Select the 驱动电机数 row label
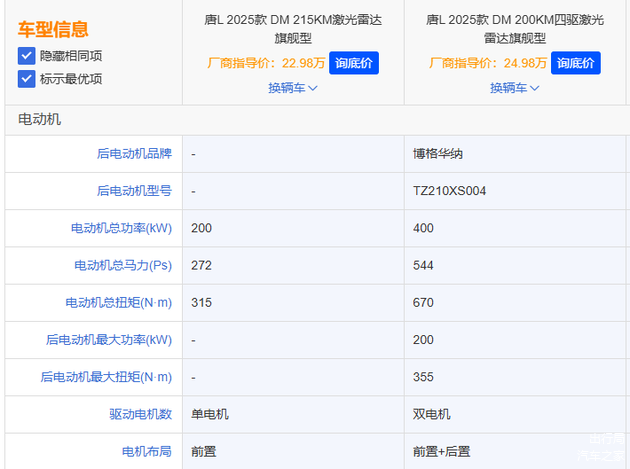The height and width of the screenshot is (469, 630). (x=140, y=414)
